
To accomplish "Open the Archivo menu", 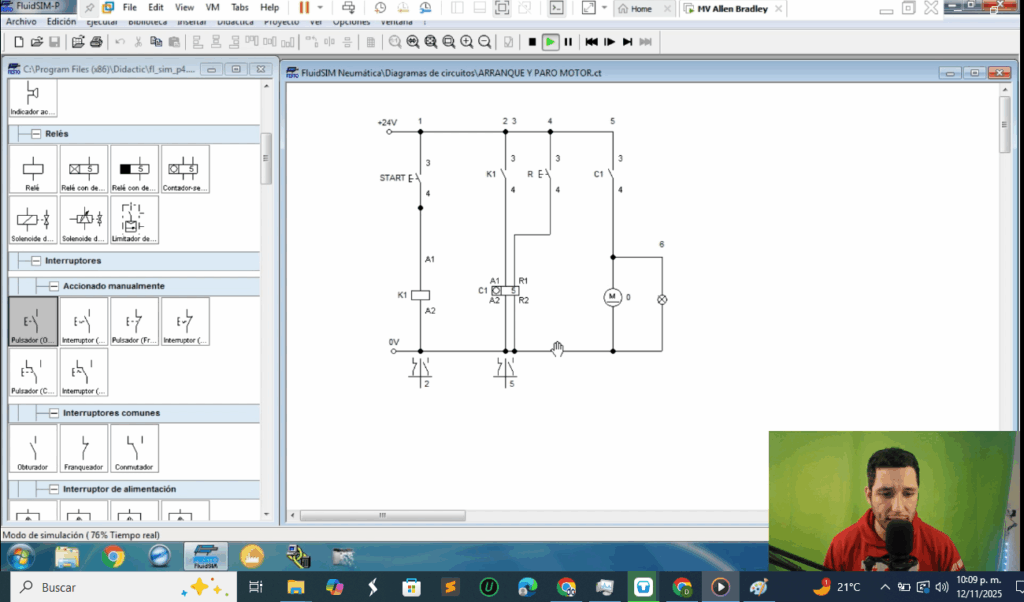I will coord(21,21).
